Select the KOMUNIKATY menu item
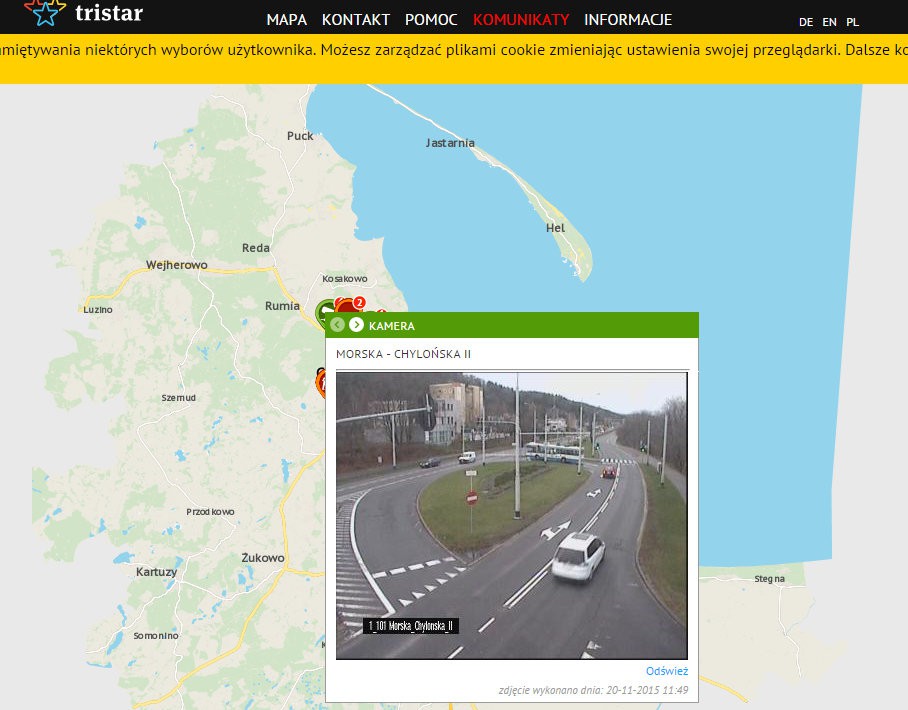 (521, 20)
